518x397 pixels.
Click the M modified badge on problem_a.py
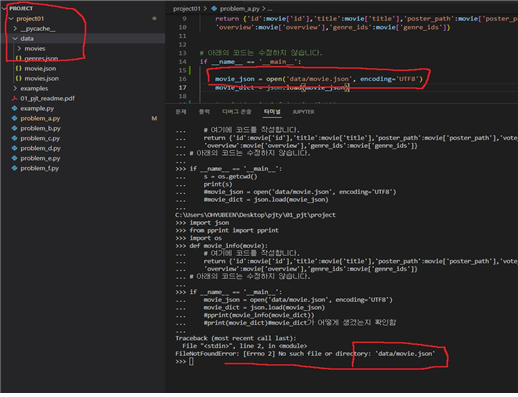coord(154,118)
